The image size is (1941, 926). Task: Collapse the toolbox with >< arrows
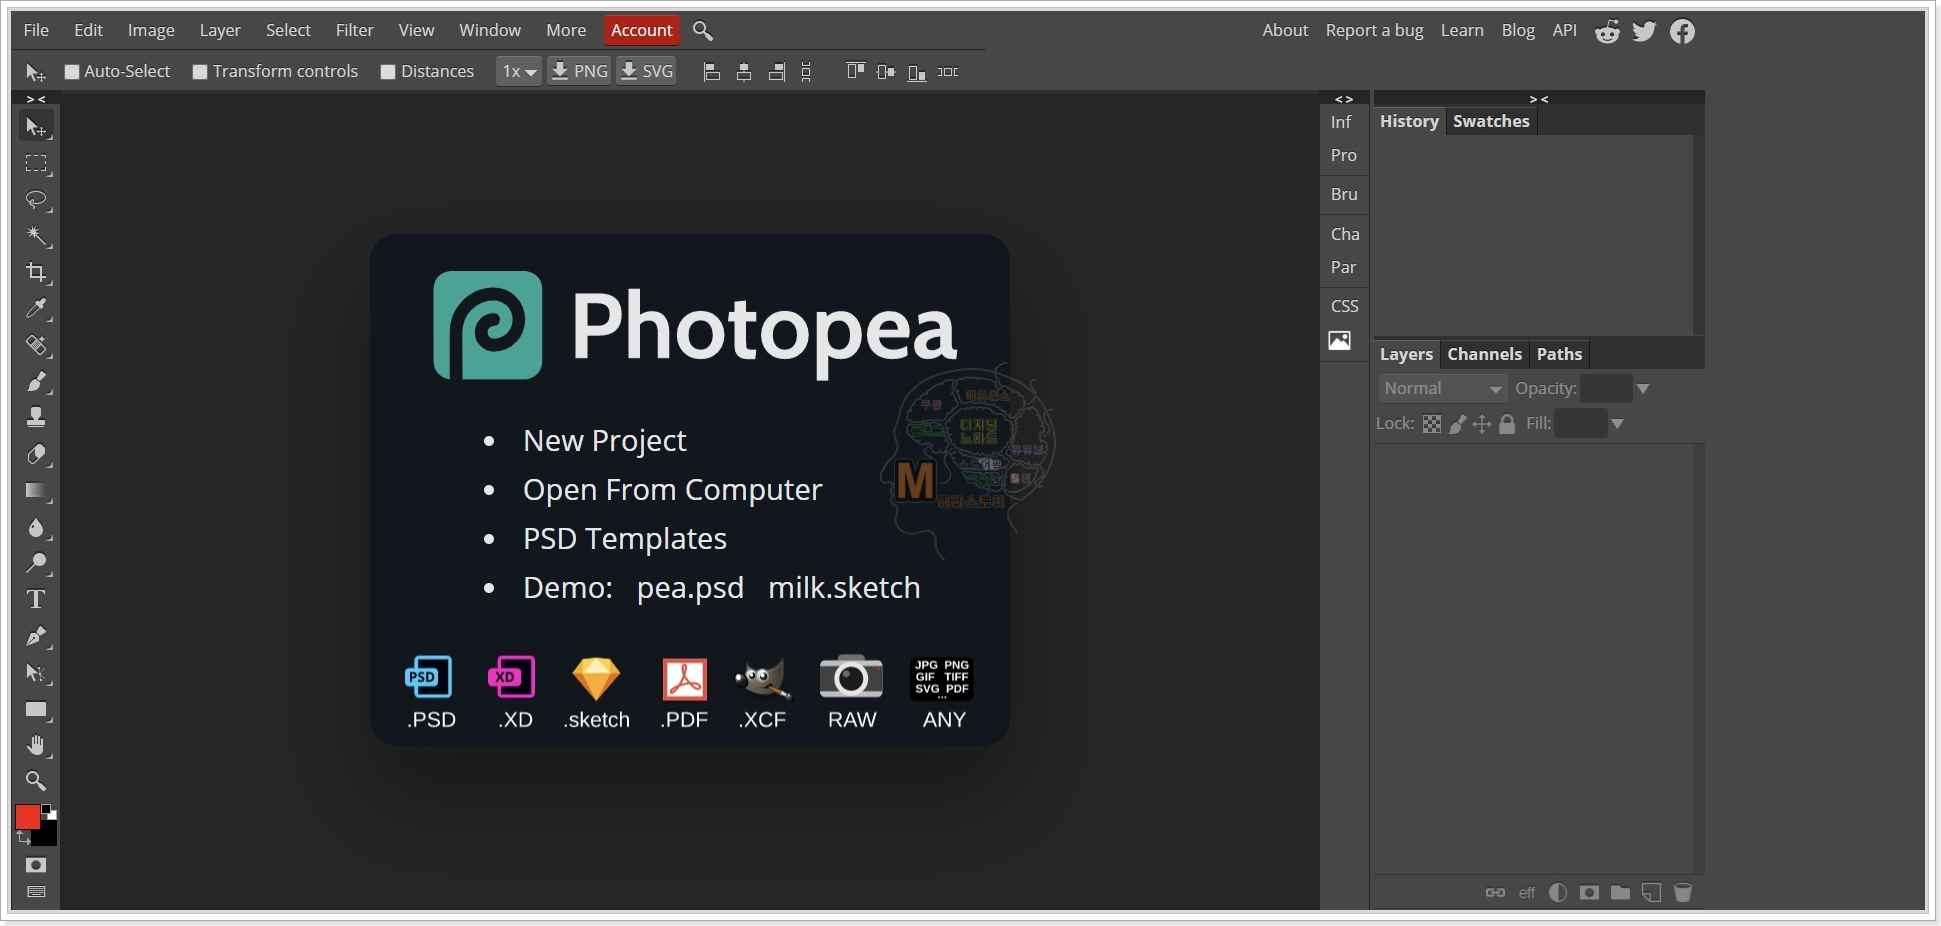pos(36,99)
